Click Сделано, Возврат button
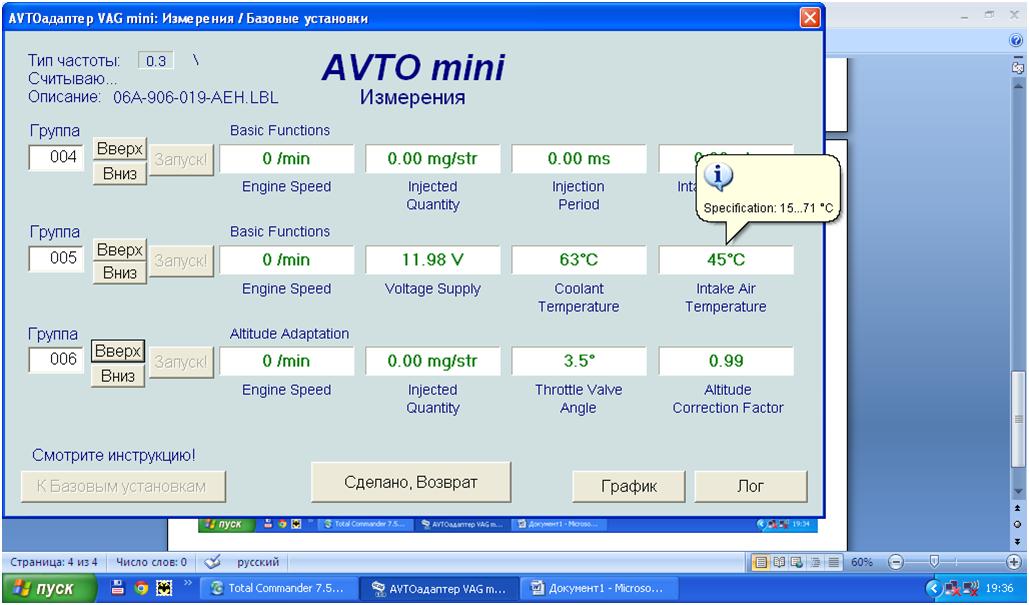The height and width of the screenshot is (605, 1029). click(411, 483)
